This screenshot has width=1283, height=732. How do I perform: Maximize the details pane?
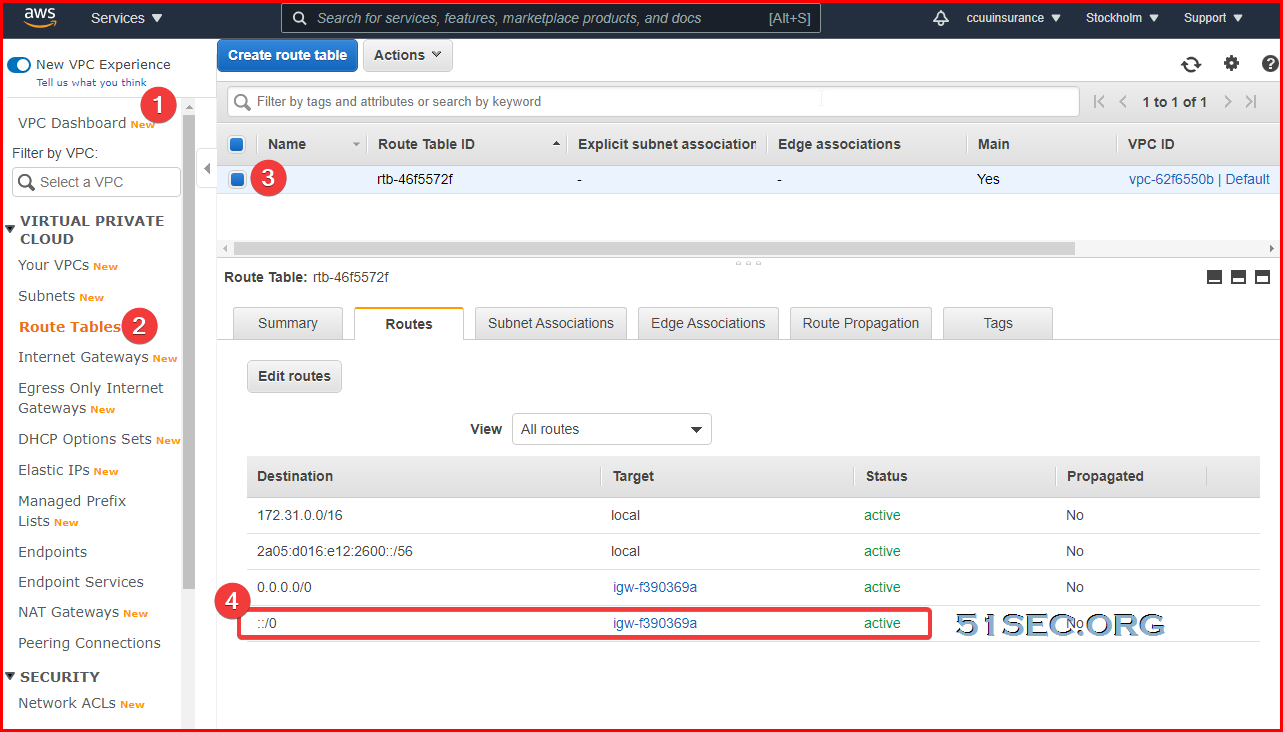point(1262,277)
